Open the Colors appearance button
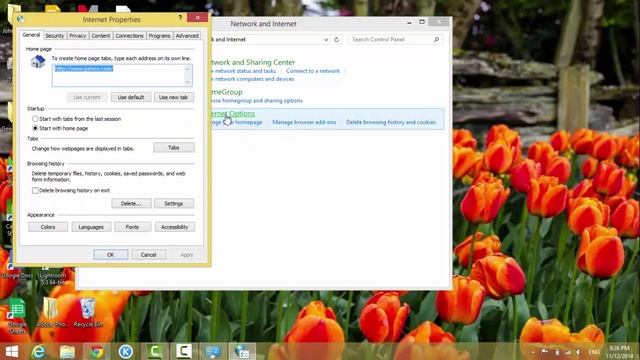 48,227
